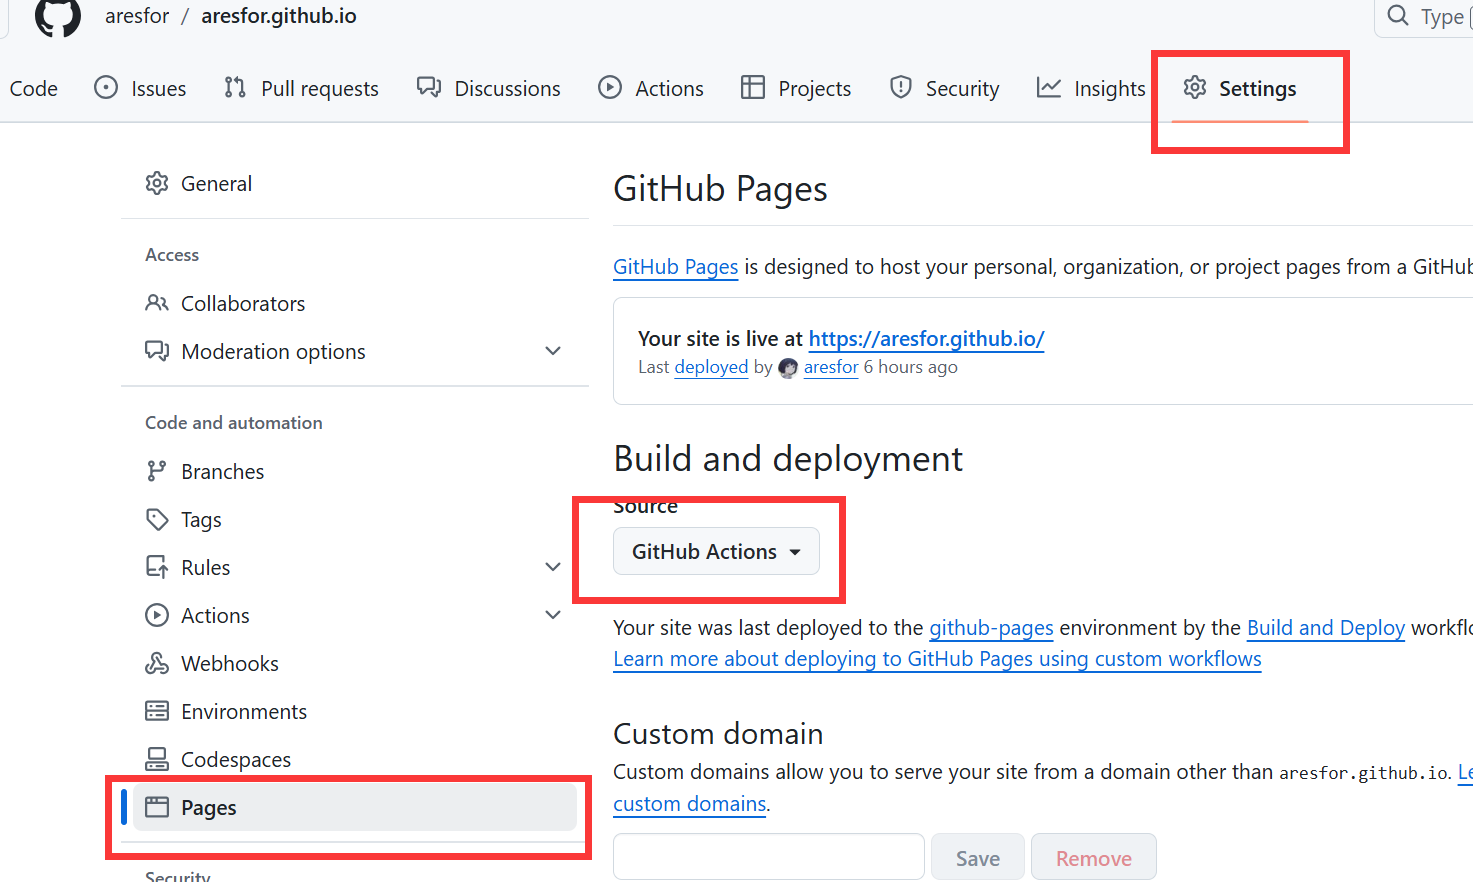
Task: Open Learn more about custom workflows link
Action: 937,659
